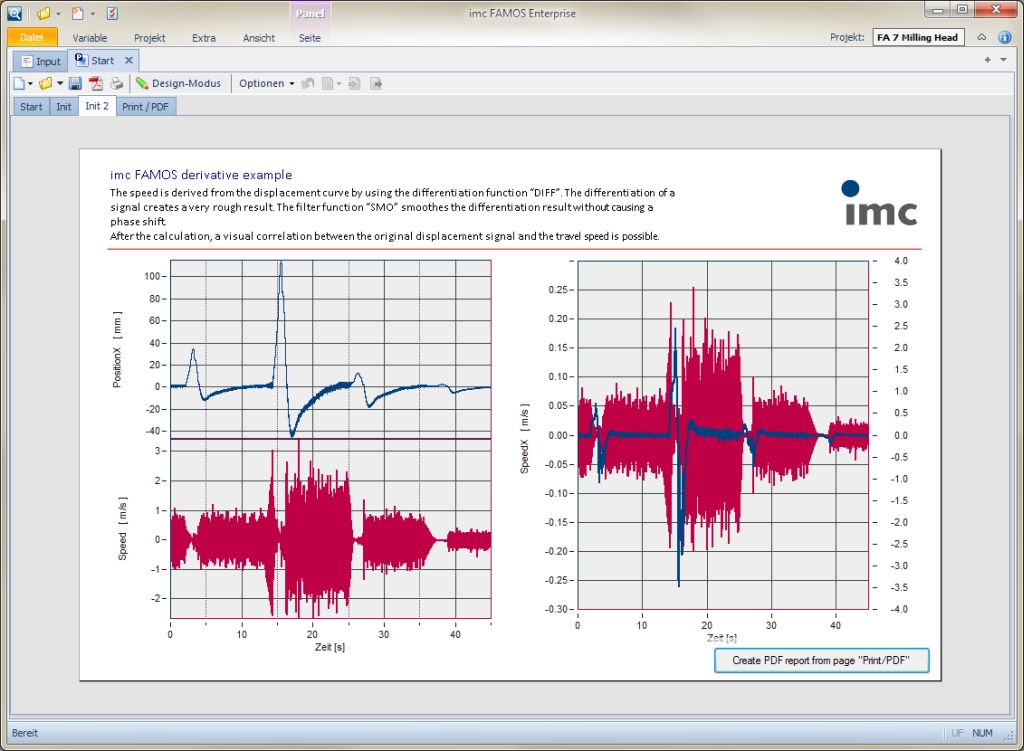This screenshot has height=751, width=1024.
Task: Click the new panel icon in the toolbar
Action: click(19, 84)
